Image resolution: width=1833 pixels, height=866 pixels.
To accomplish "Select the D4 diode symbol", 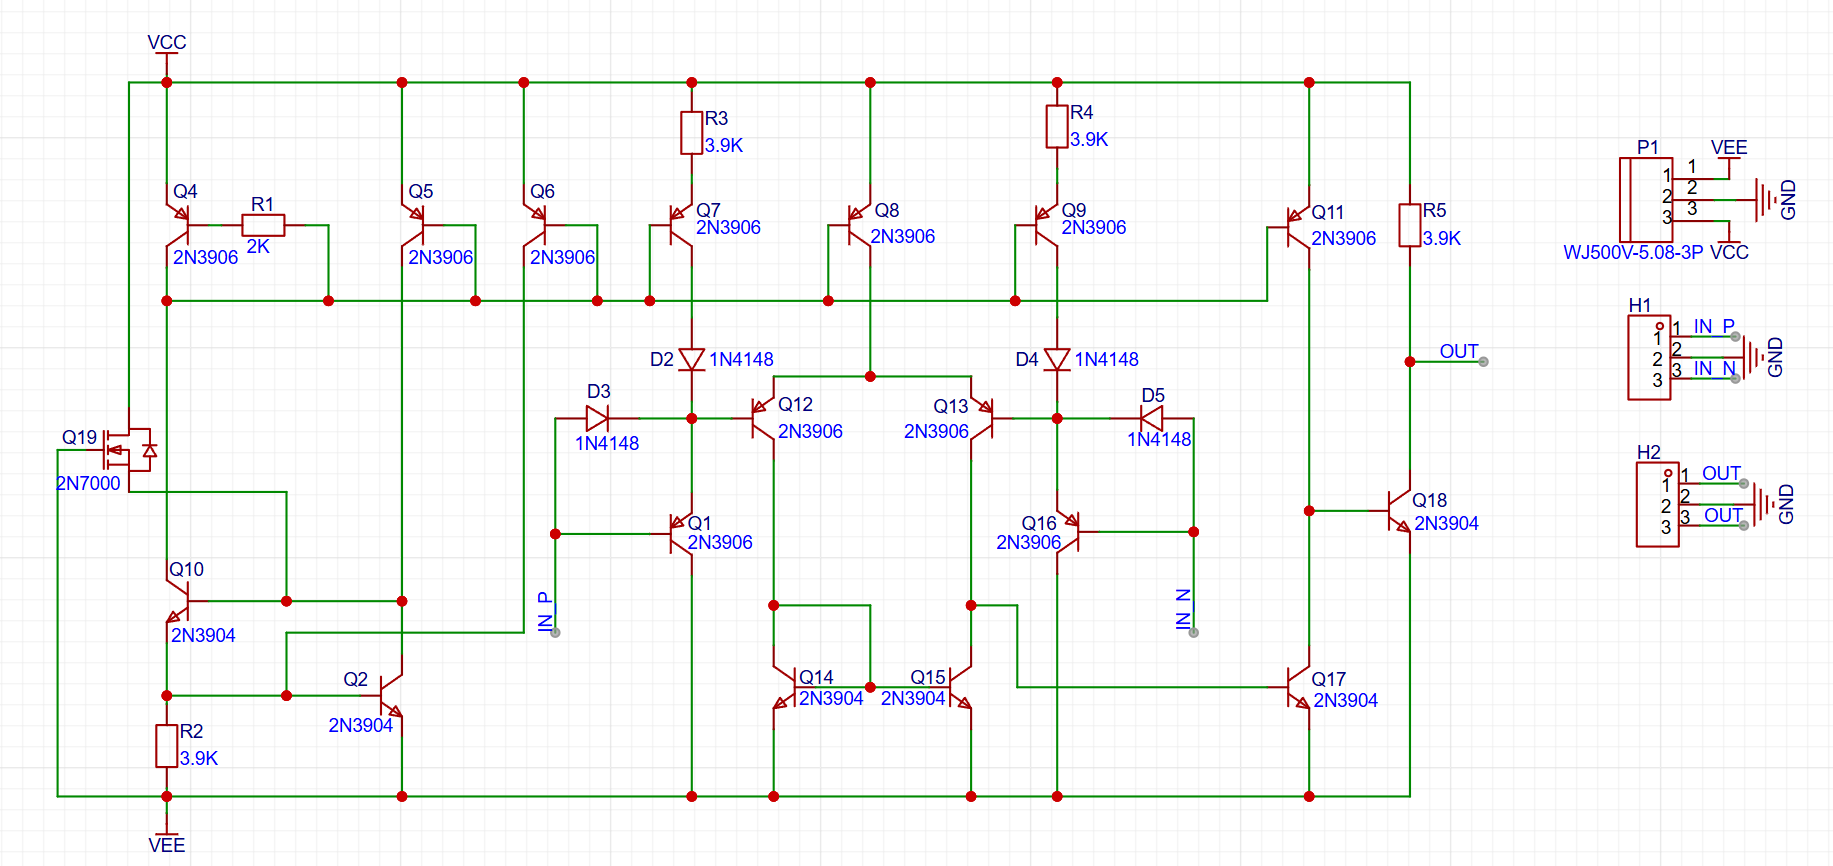I will click(x=1057, y=359).
